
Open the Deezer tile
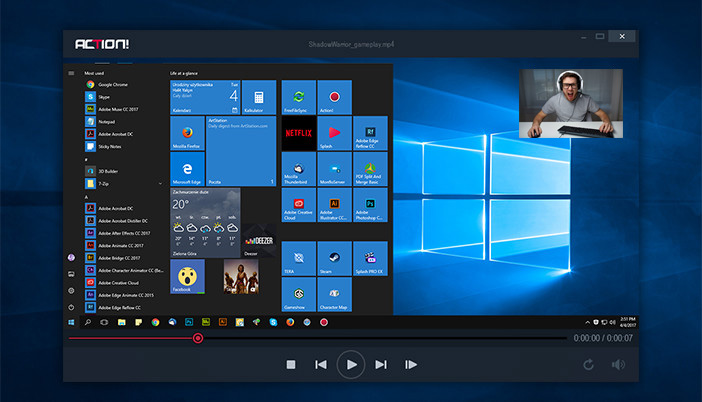tap(259, 240)
